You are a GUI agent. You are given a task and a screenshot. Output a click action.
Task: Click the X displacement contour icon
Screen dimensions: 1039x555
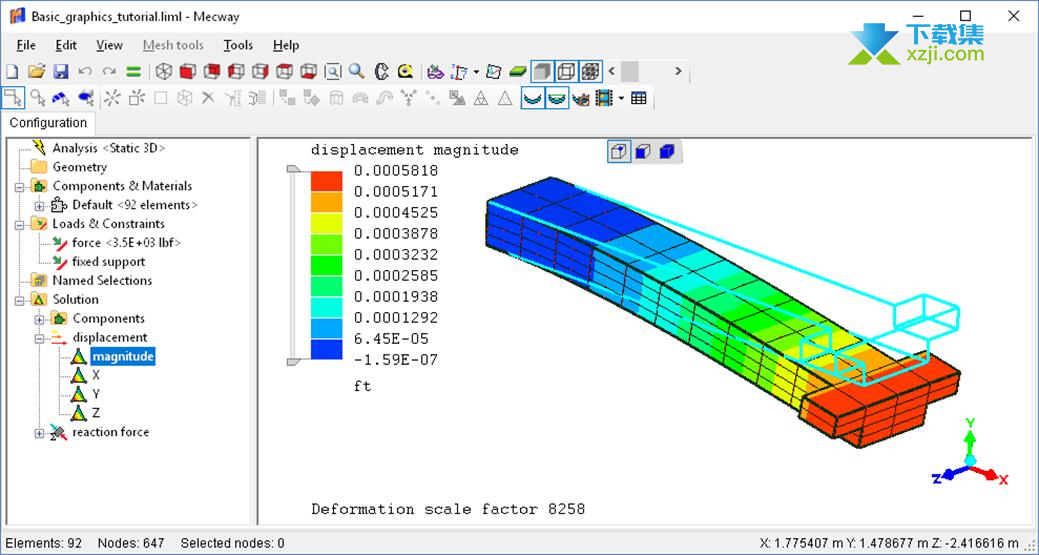click(x=79, y=375)
